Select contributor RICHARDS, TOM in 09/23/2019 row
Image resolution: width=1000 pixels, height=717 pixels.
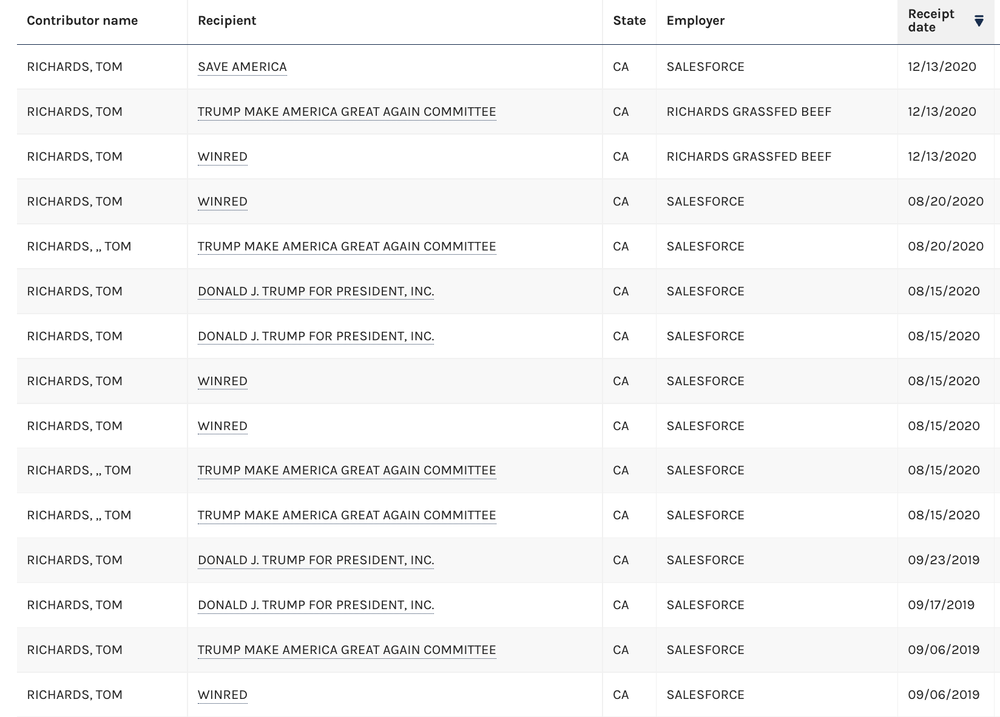point(75,560)
